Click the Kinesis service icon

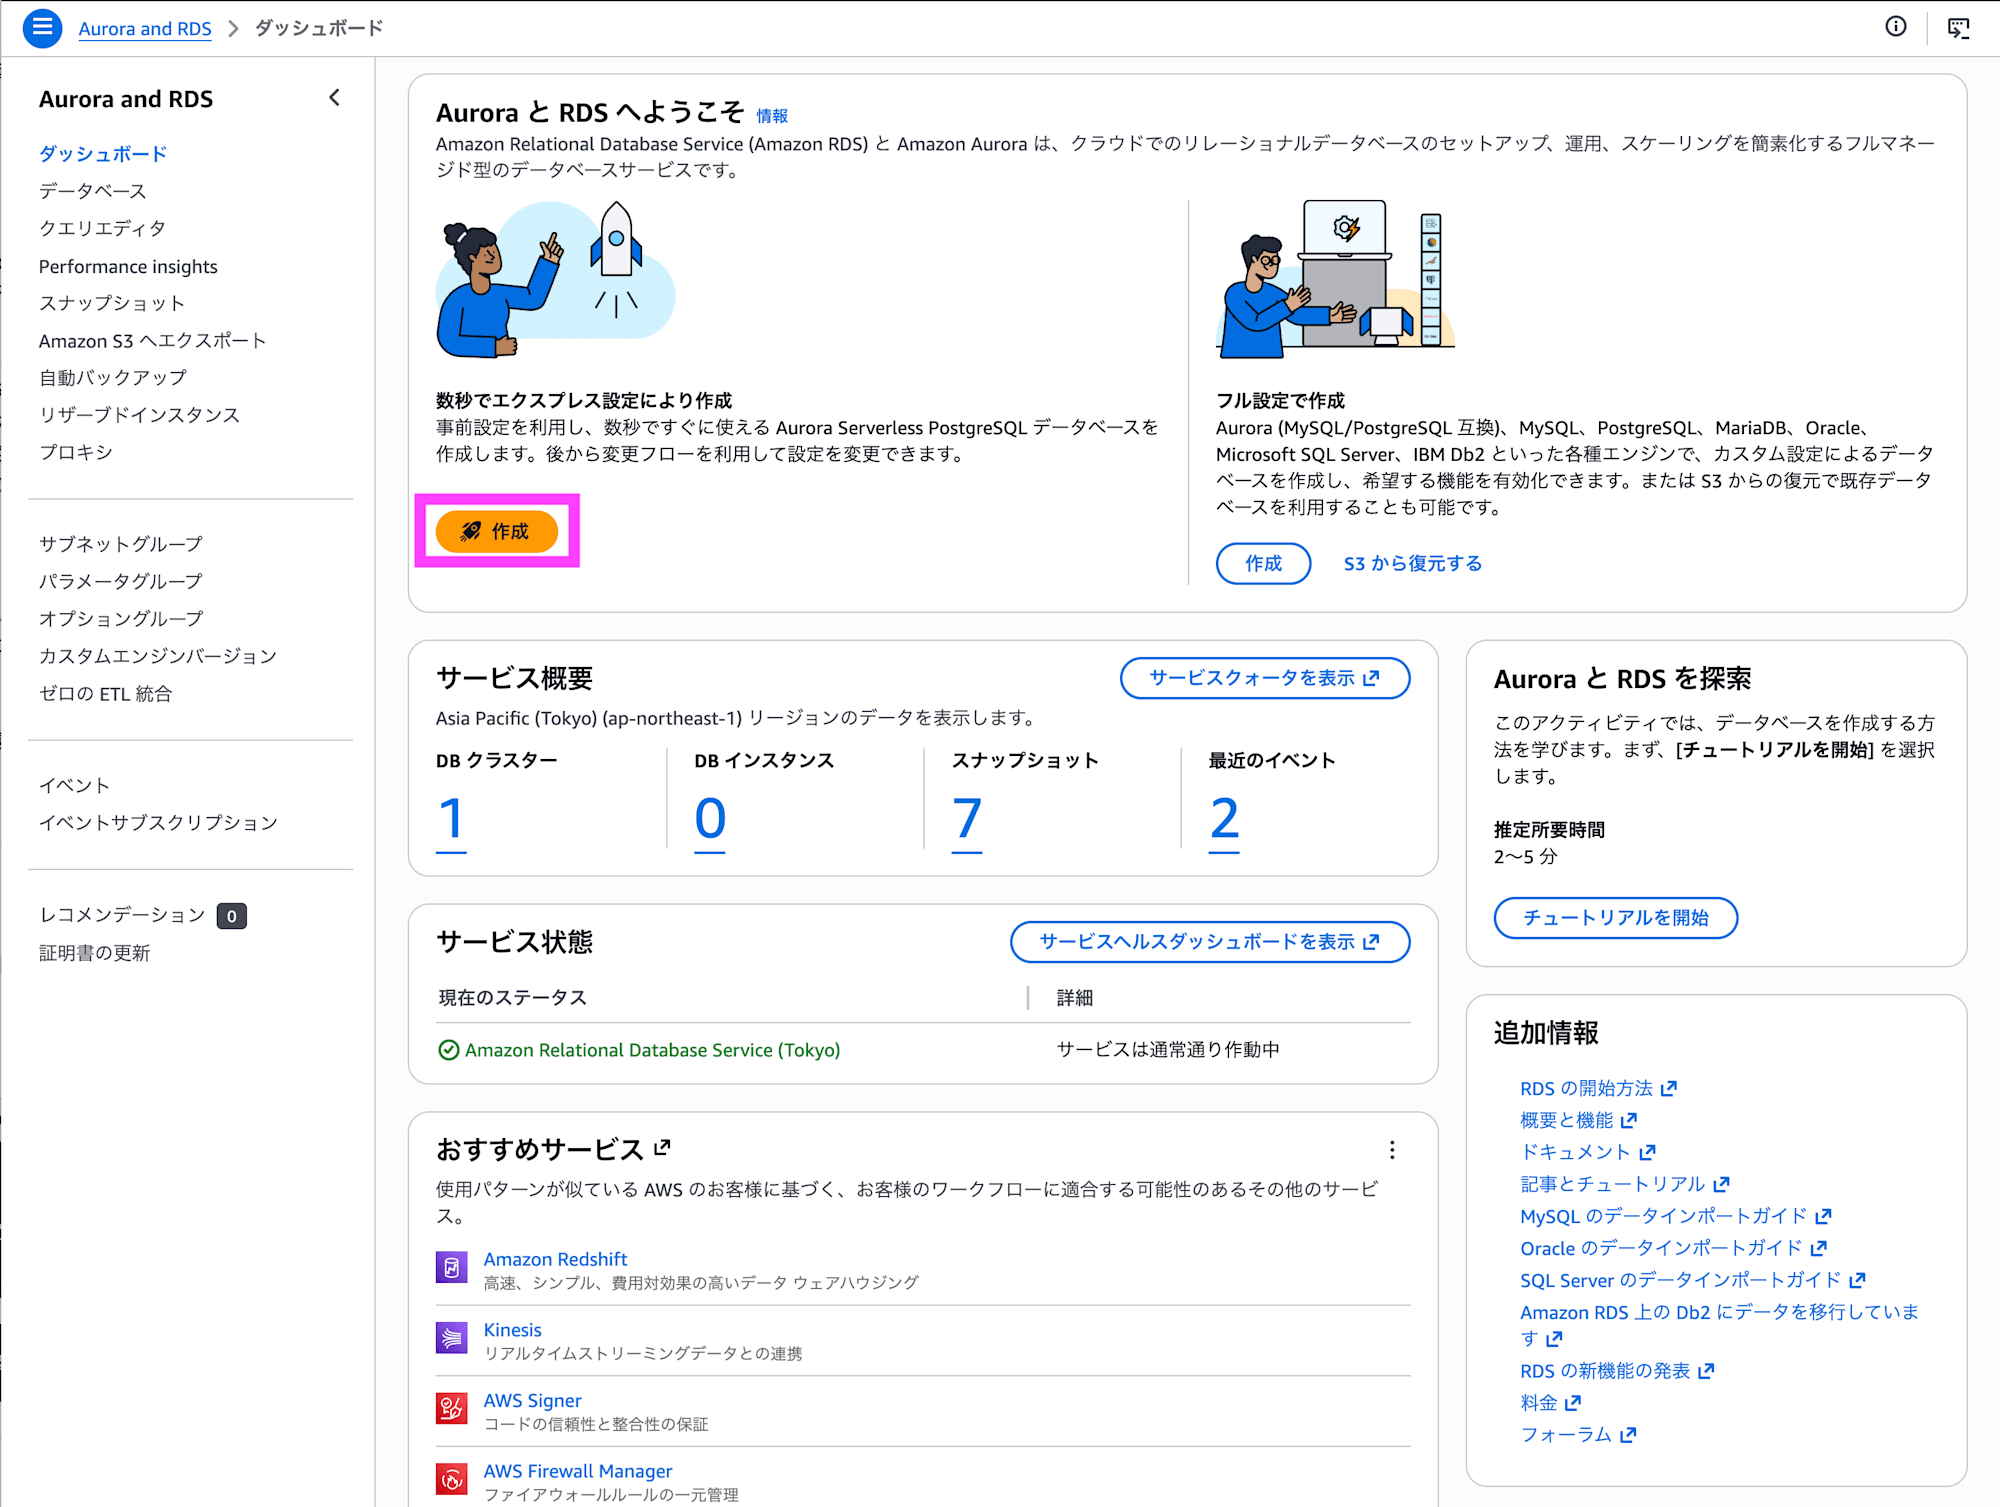click(x=451, y=1338)
